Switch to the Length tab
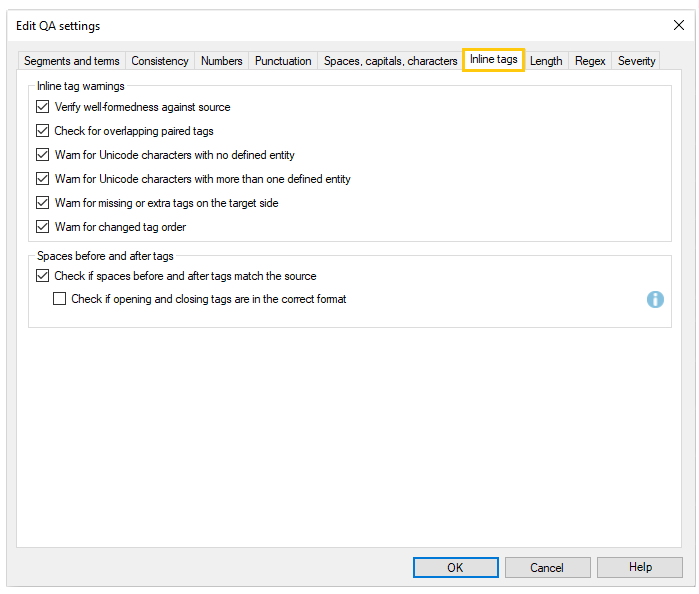699x594 pixels. coord(546,61)
